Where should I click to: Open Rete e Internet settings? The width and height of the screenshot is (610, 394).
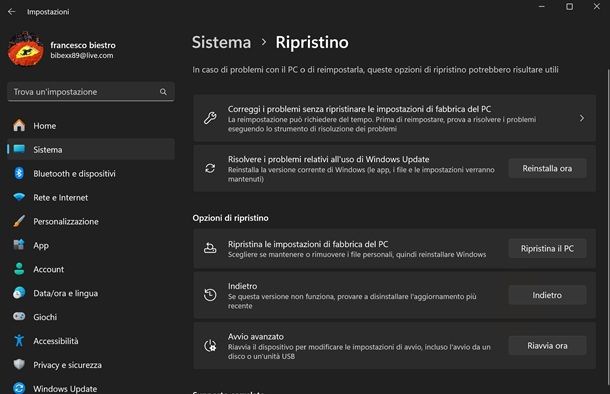91,197
